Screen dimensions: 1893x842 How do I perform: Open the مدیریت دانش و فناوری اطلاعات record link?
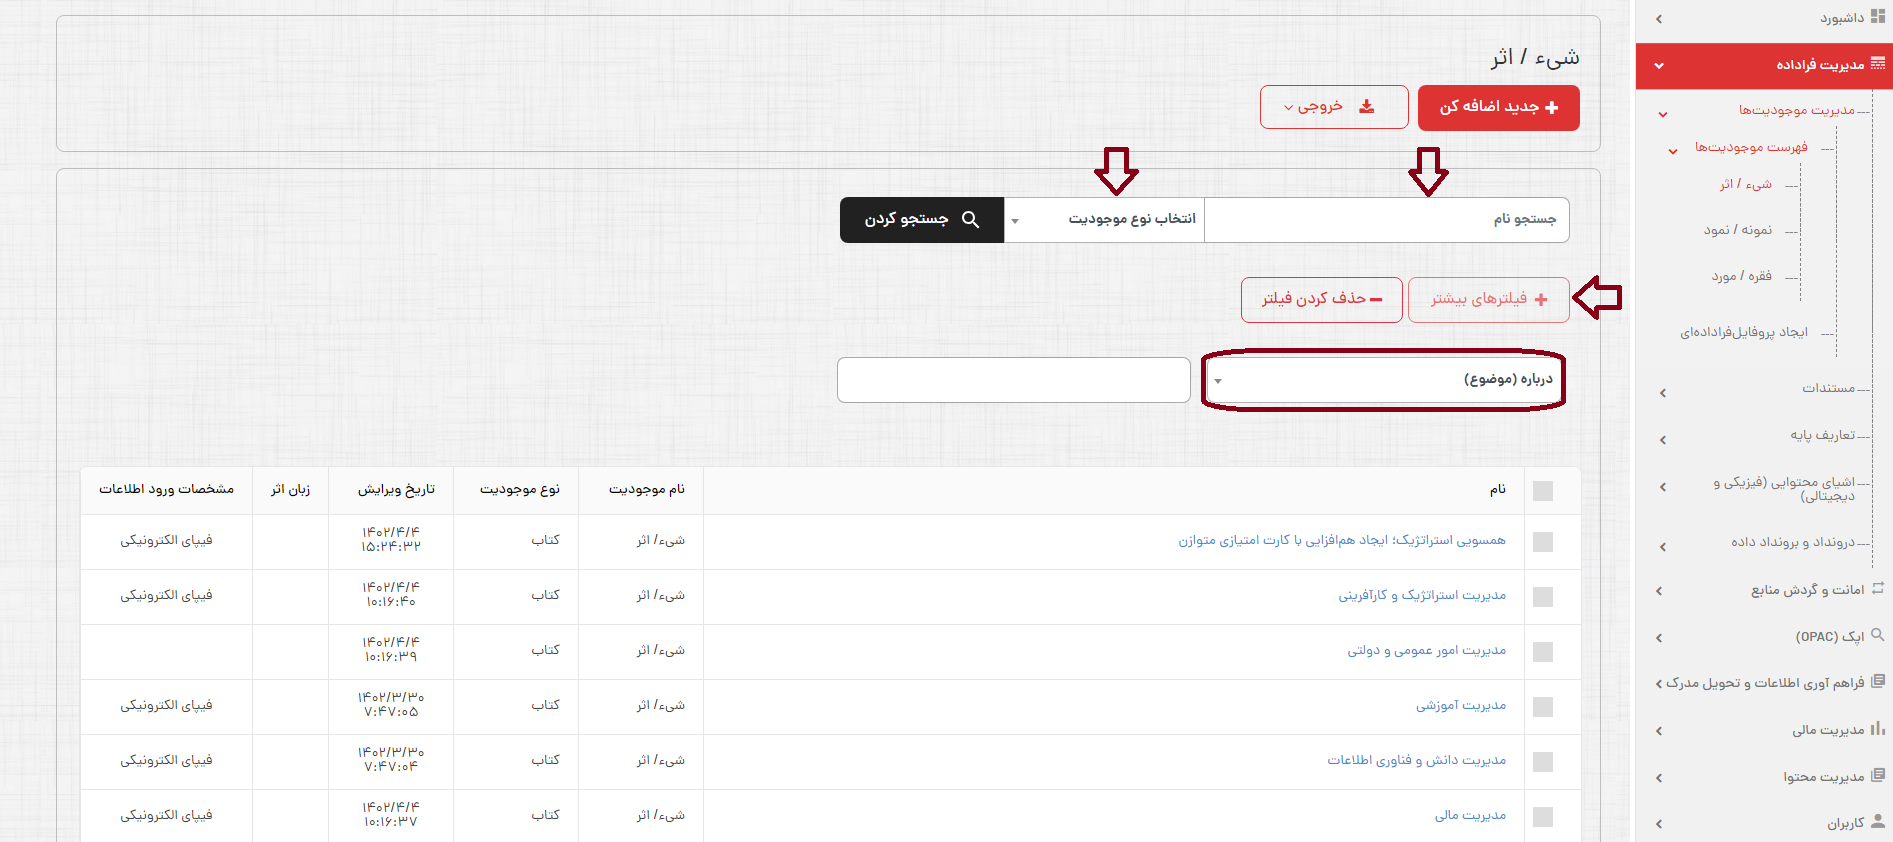1416,760
